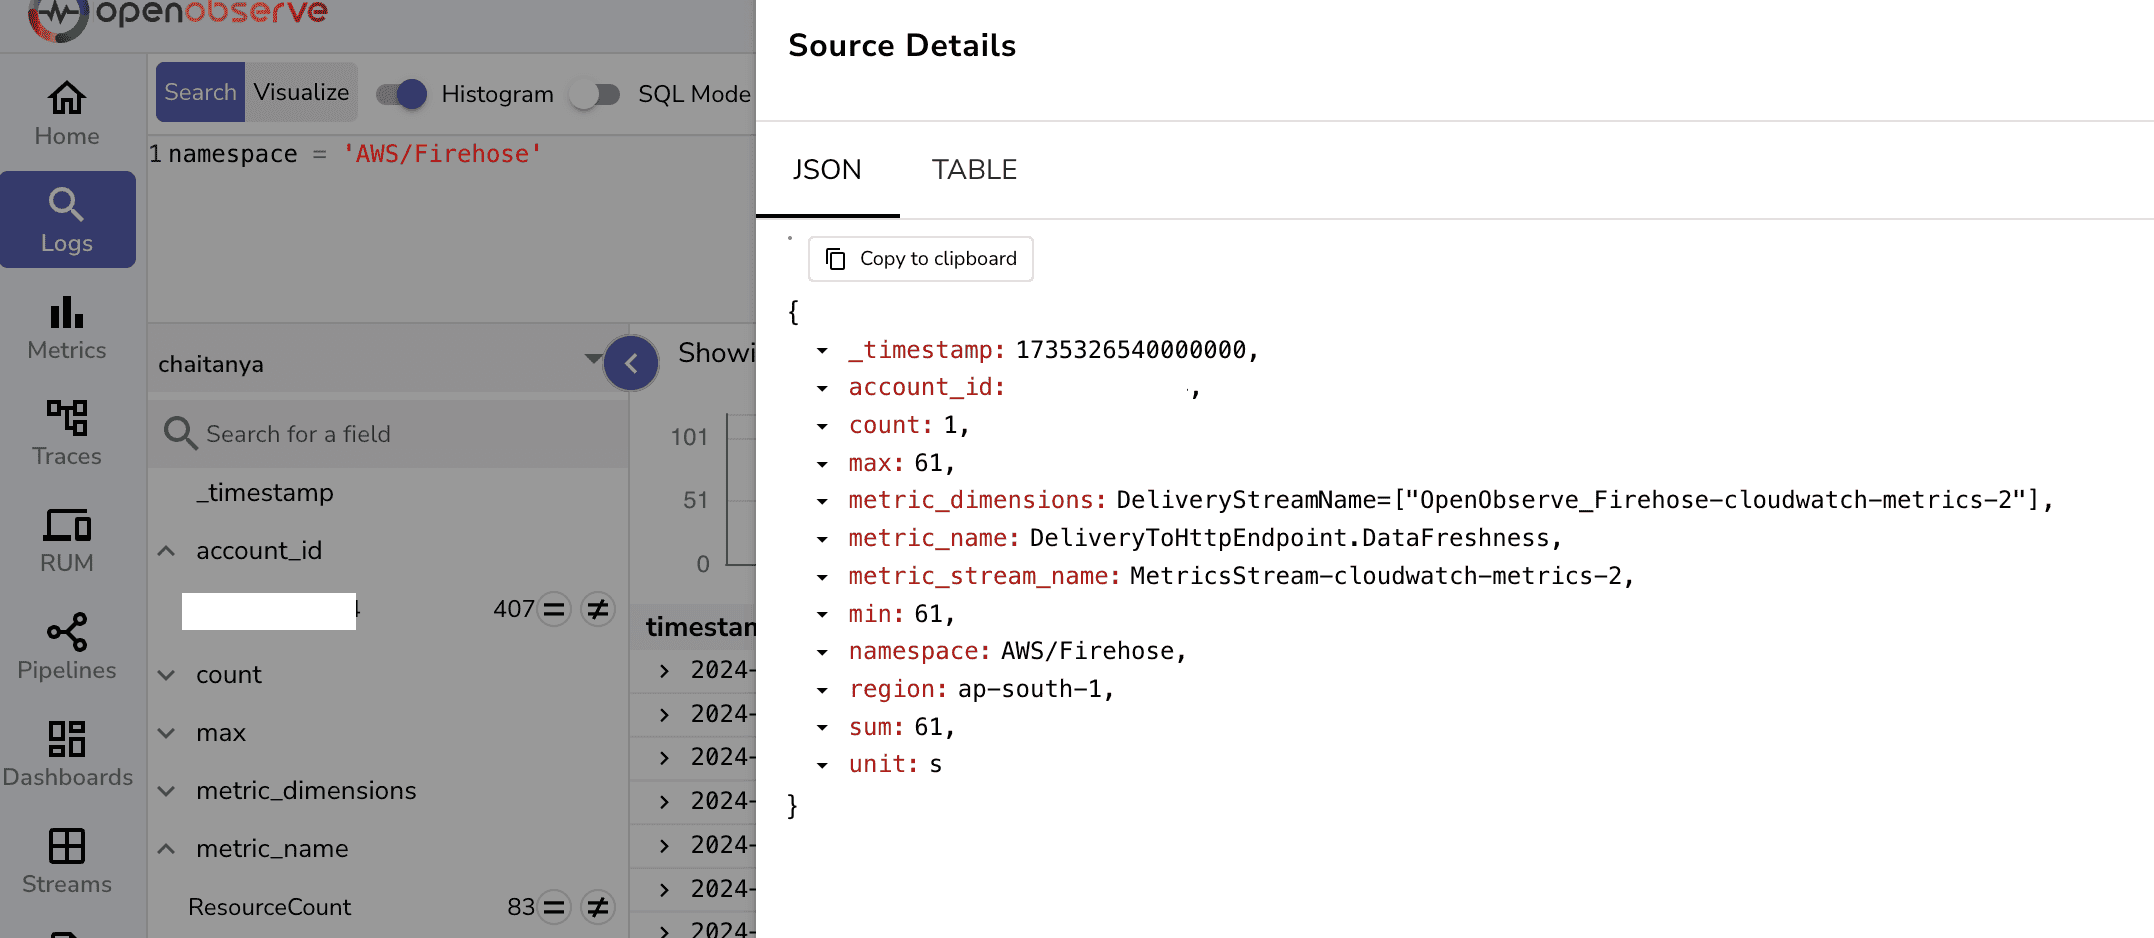This screenshot has height=938, width=2154.
Task: Toggle the Histogram switch off
Action: (400, 93)
